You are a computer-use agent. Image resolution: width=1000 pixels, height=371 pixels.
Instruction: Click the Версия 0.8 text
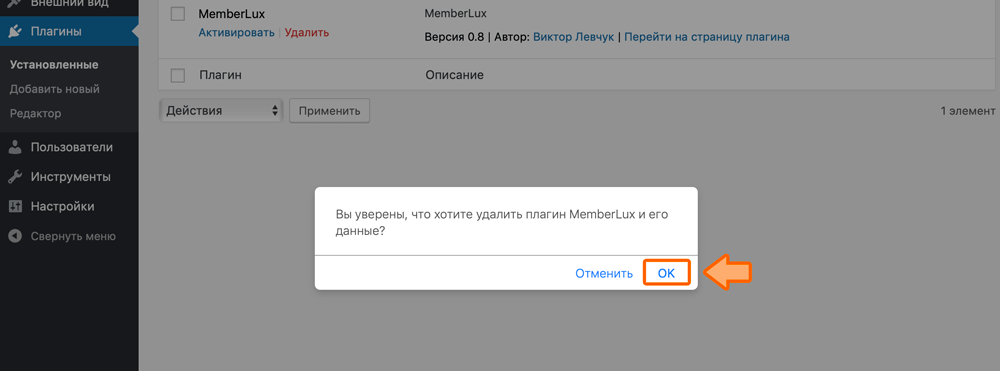coord(454,37)
